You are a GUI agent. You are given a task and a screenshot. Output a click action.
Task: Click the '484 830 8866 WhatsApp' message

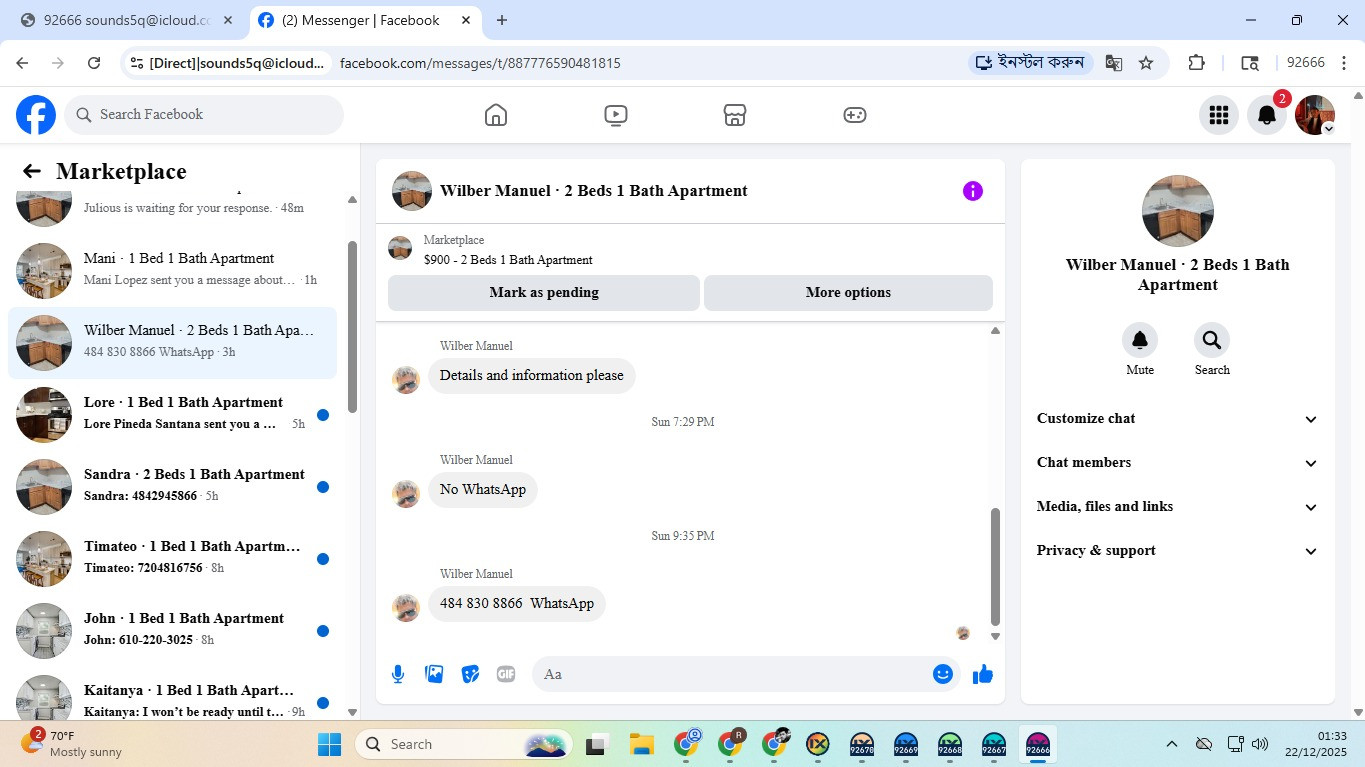(517, 604)
